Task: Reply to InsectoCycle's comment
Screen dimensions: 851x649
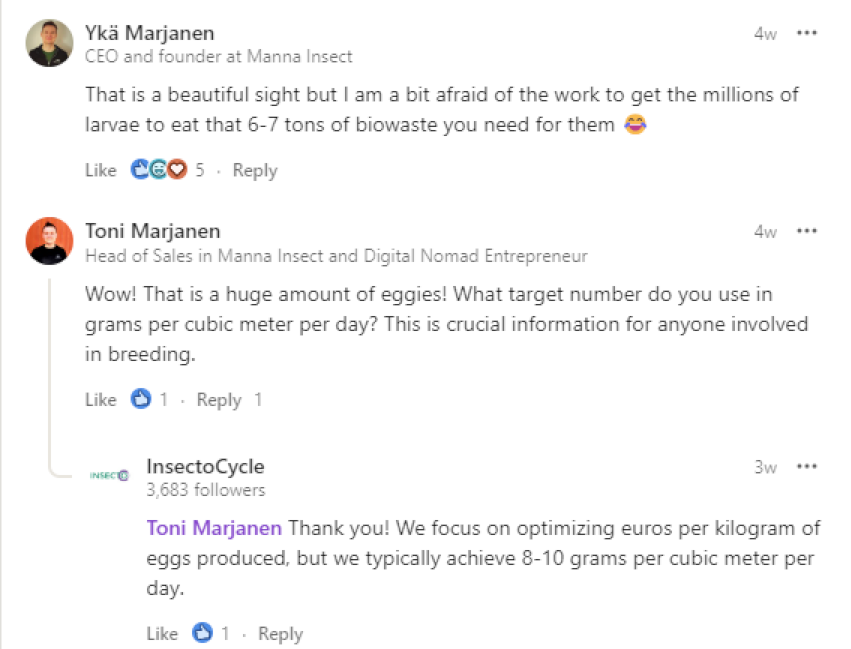Action: point(281,634)
